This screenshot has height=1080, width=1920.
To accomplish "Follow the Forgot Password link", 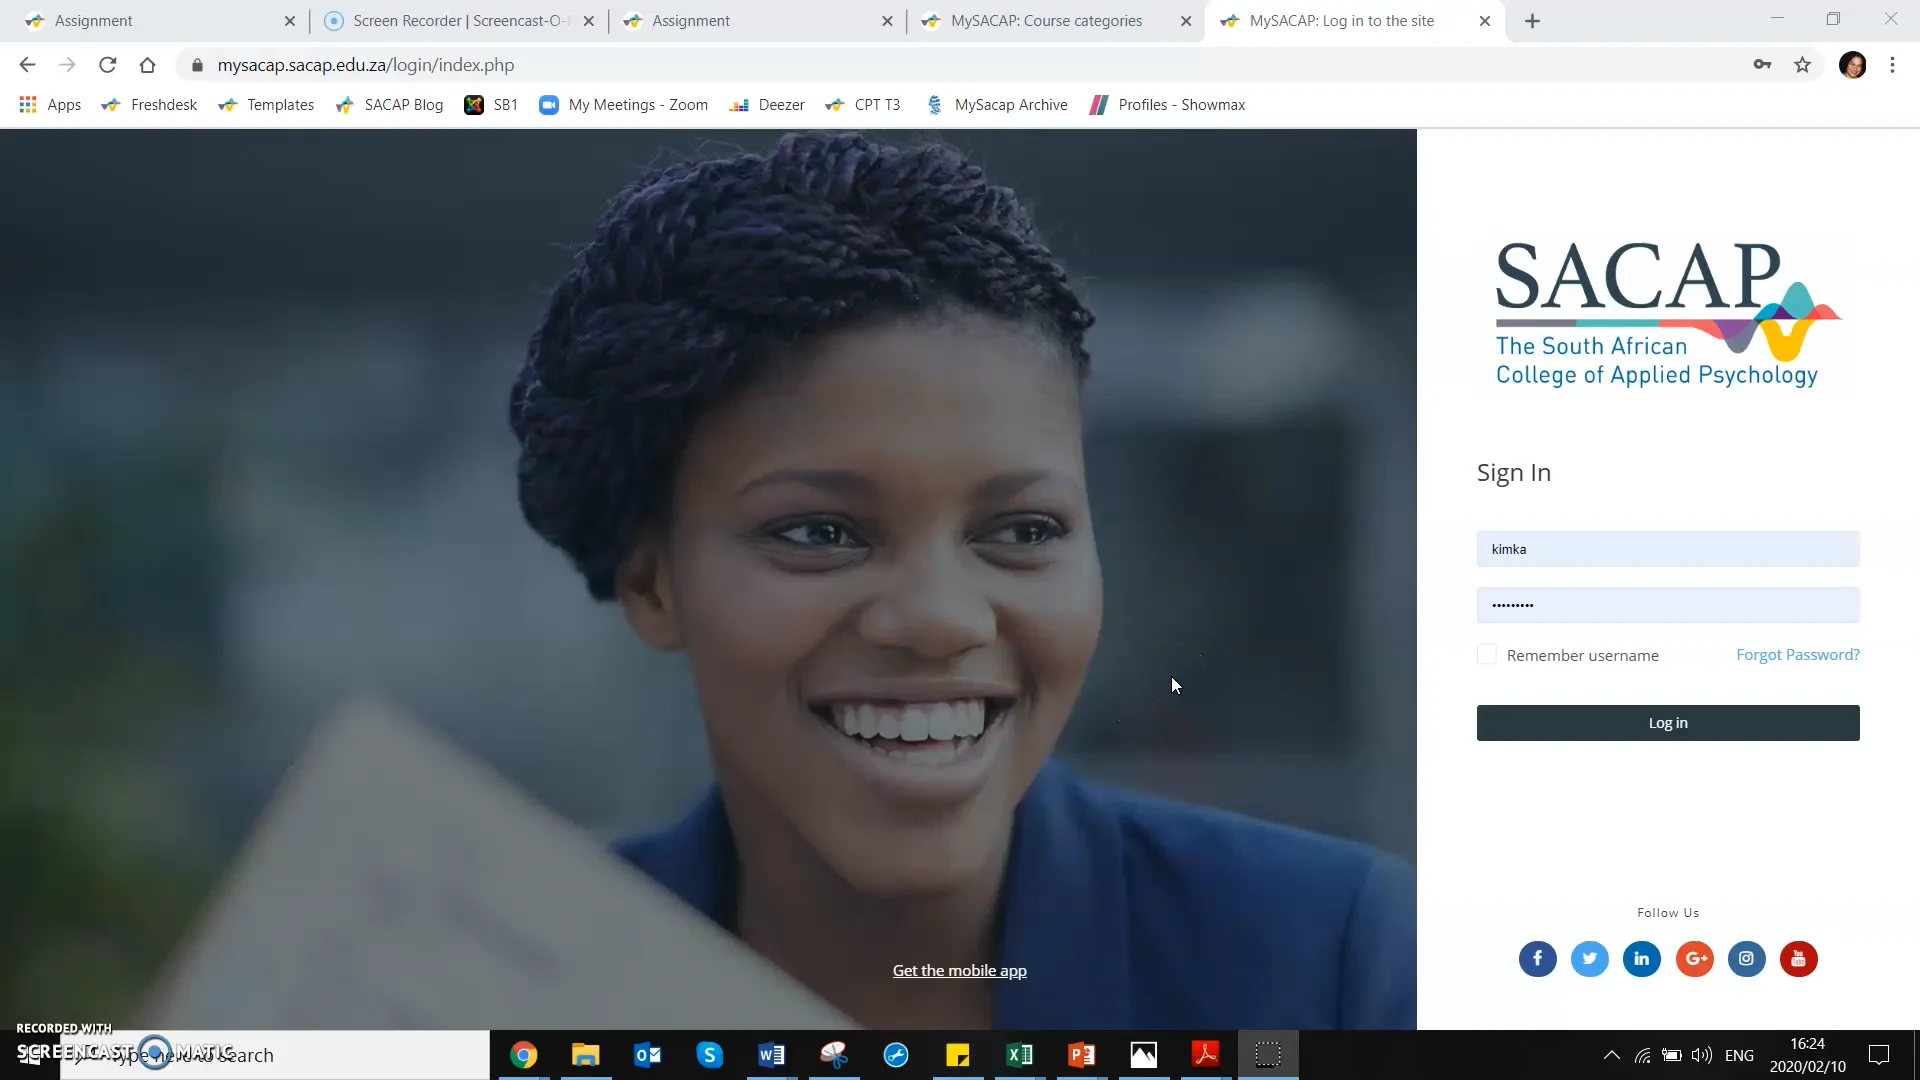I will 1797,655.
